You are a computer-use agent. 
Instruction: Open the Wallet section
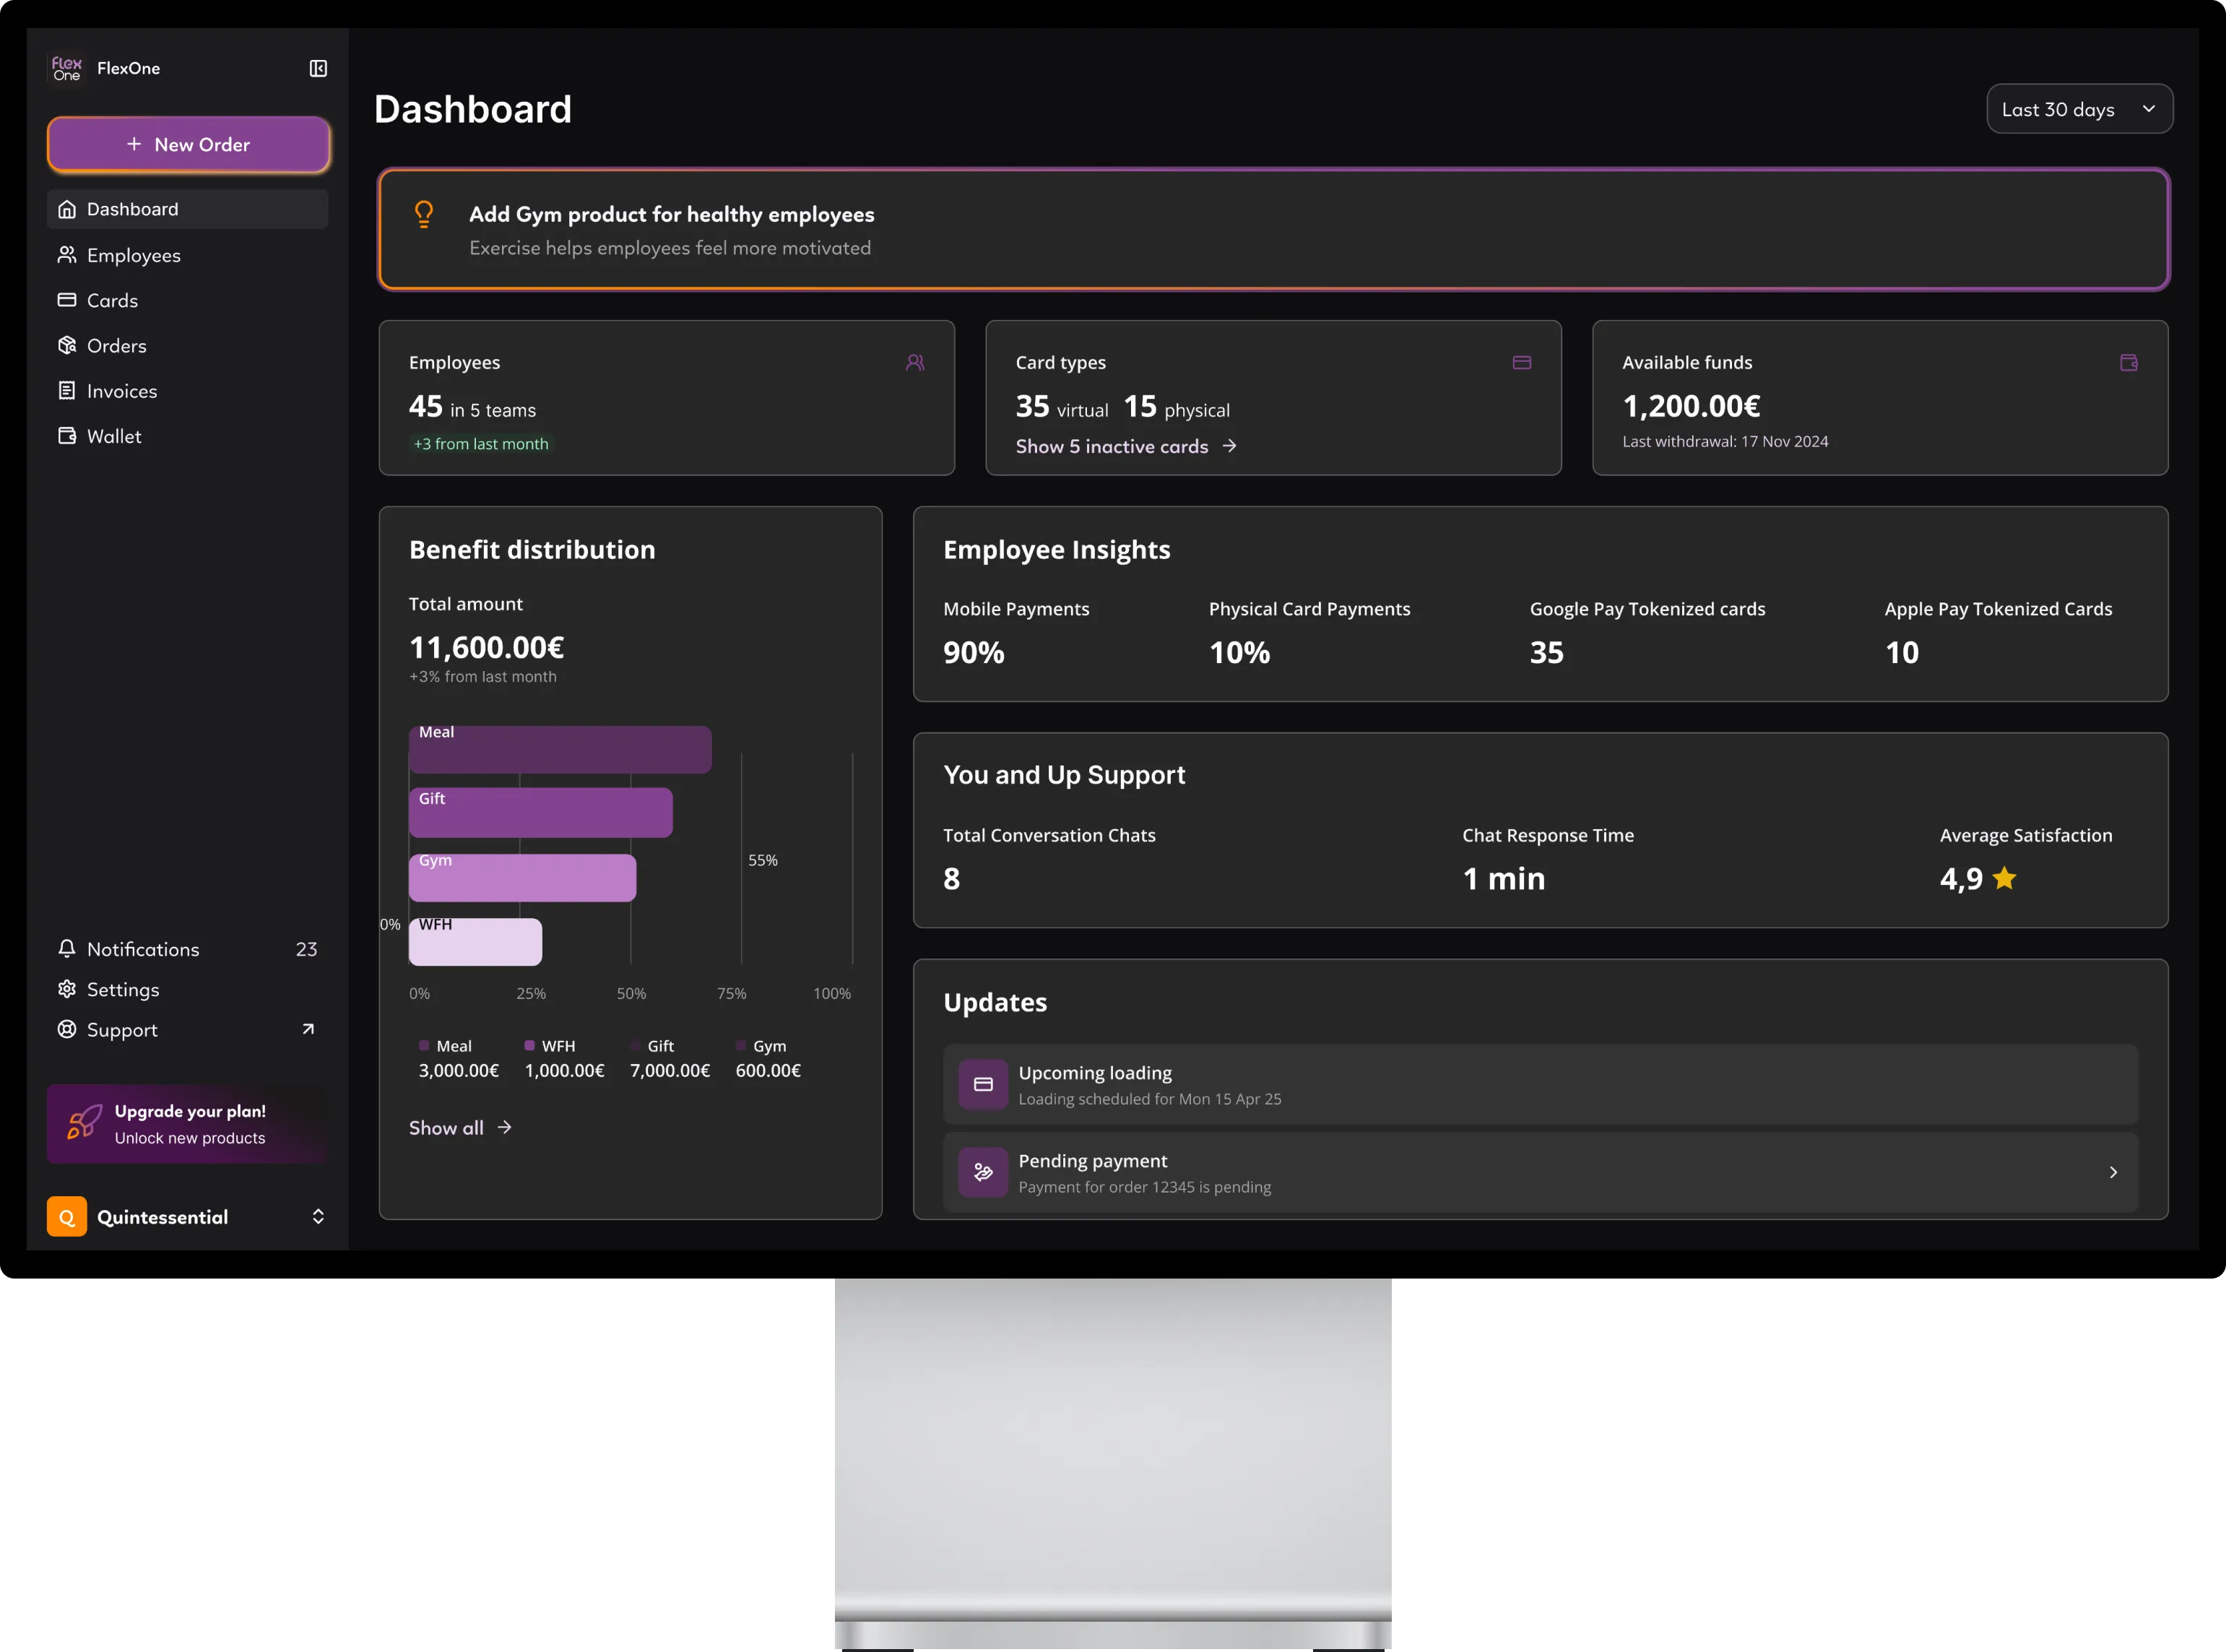[x=113, y=436]
